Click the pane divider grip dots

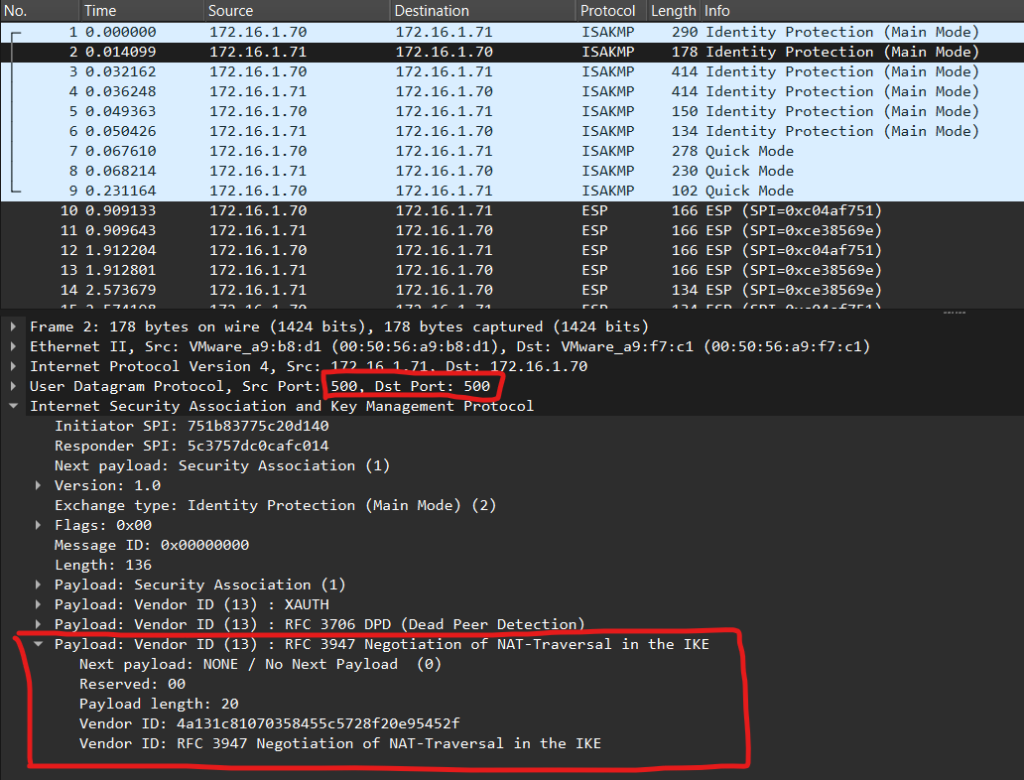coord(954,313)
